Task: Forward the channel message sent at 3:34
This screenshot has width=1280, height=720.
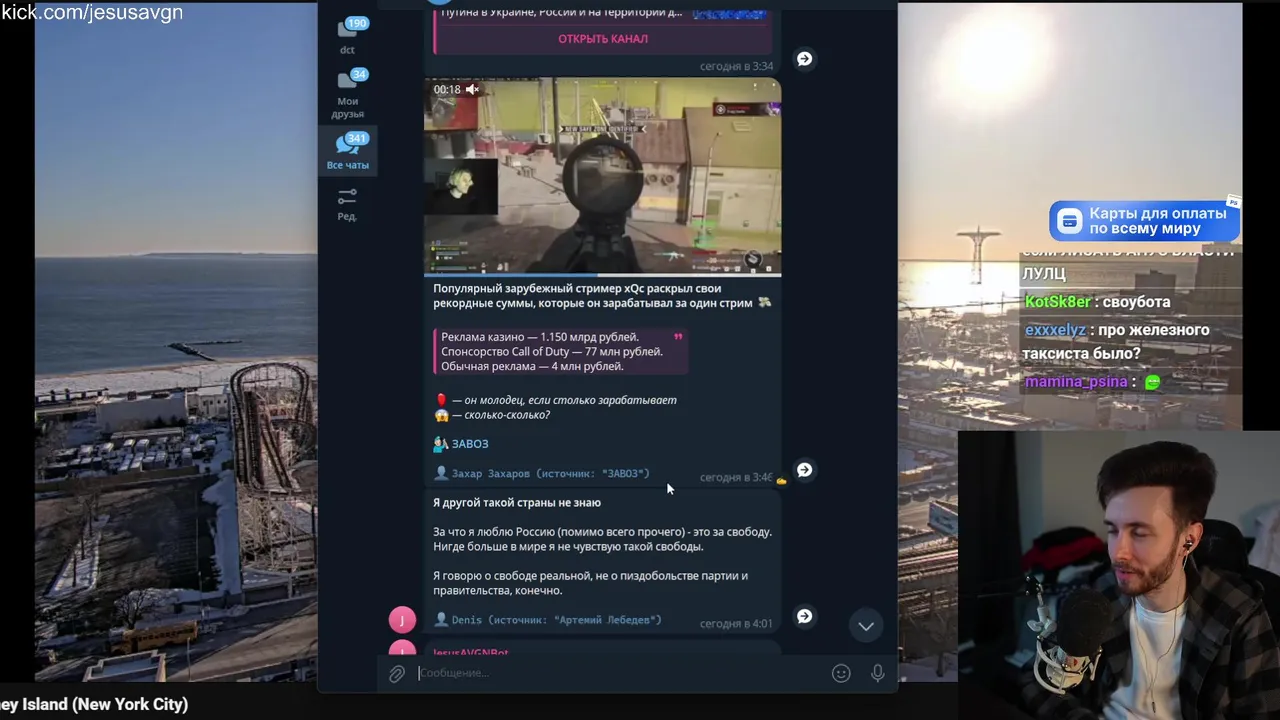Action: [x=804, y=59]
